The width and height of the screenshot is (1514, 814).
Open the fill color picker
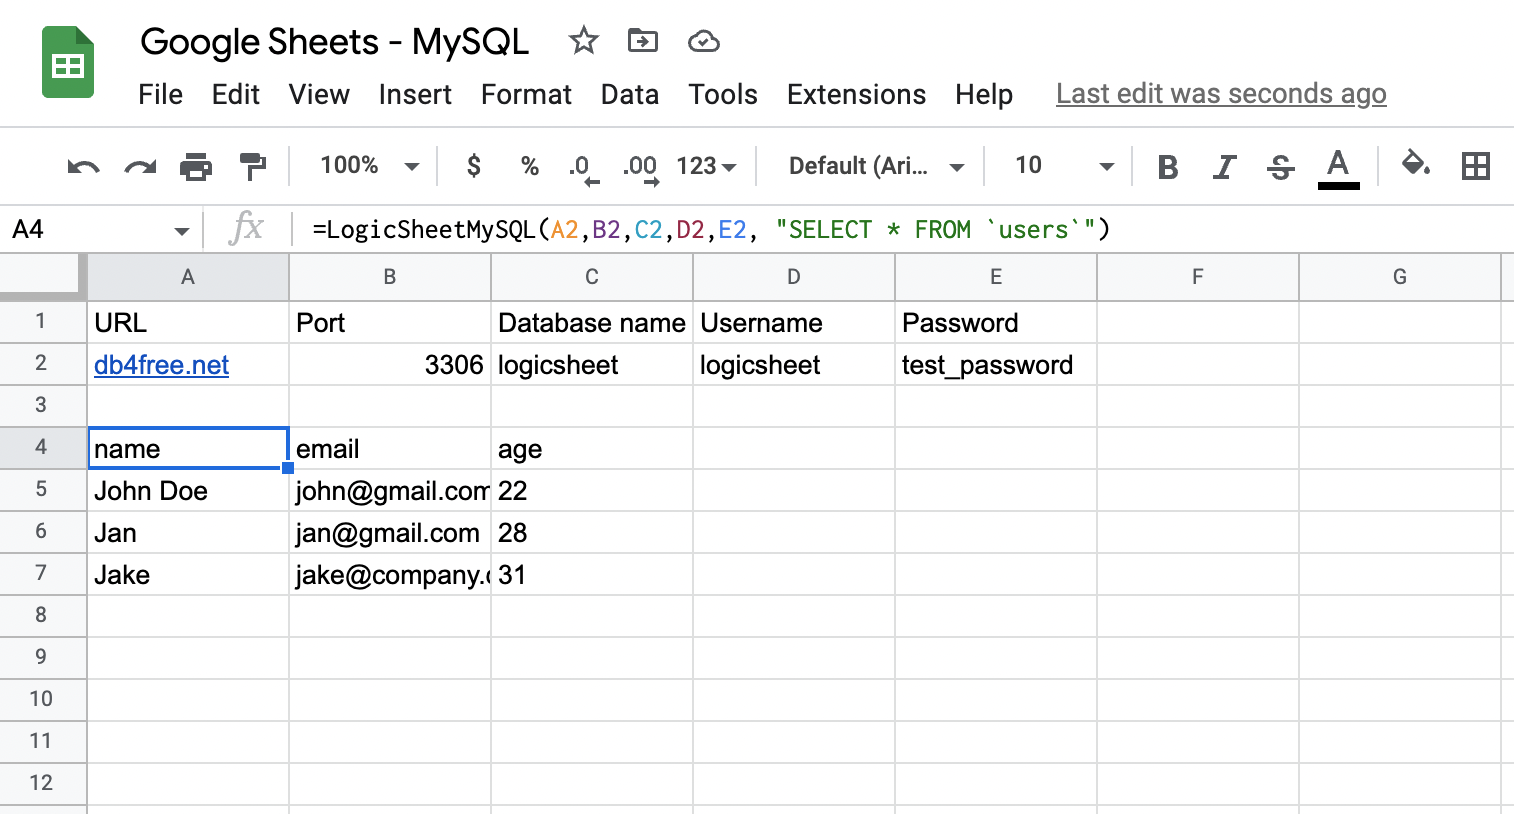[x=1416, y=166]
